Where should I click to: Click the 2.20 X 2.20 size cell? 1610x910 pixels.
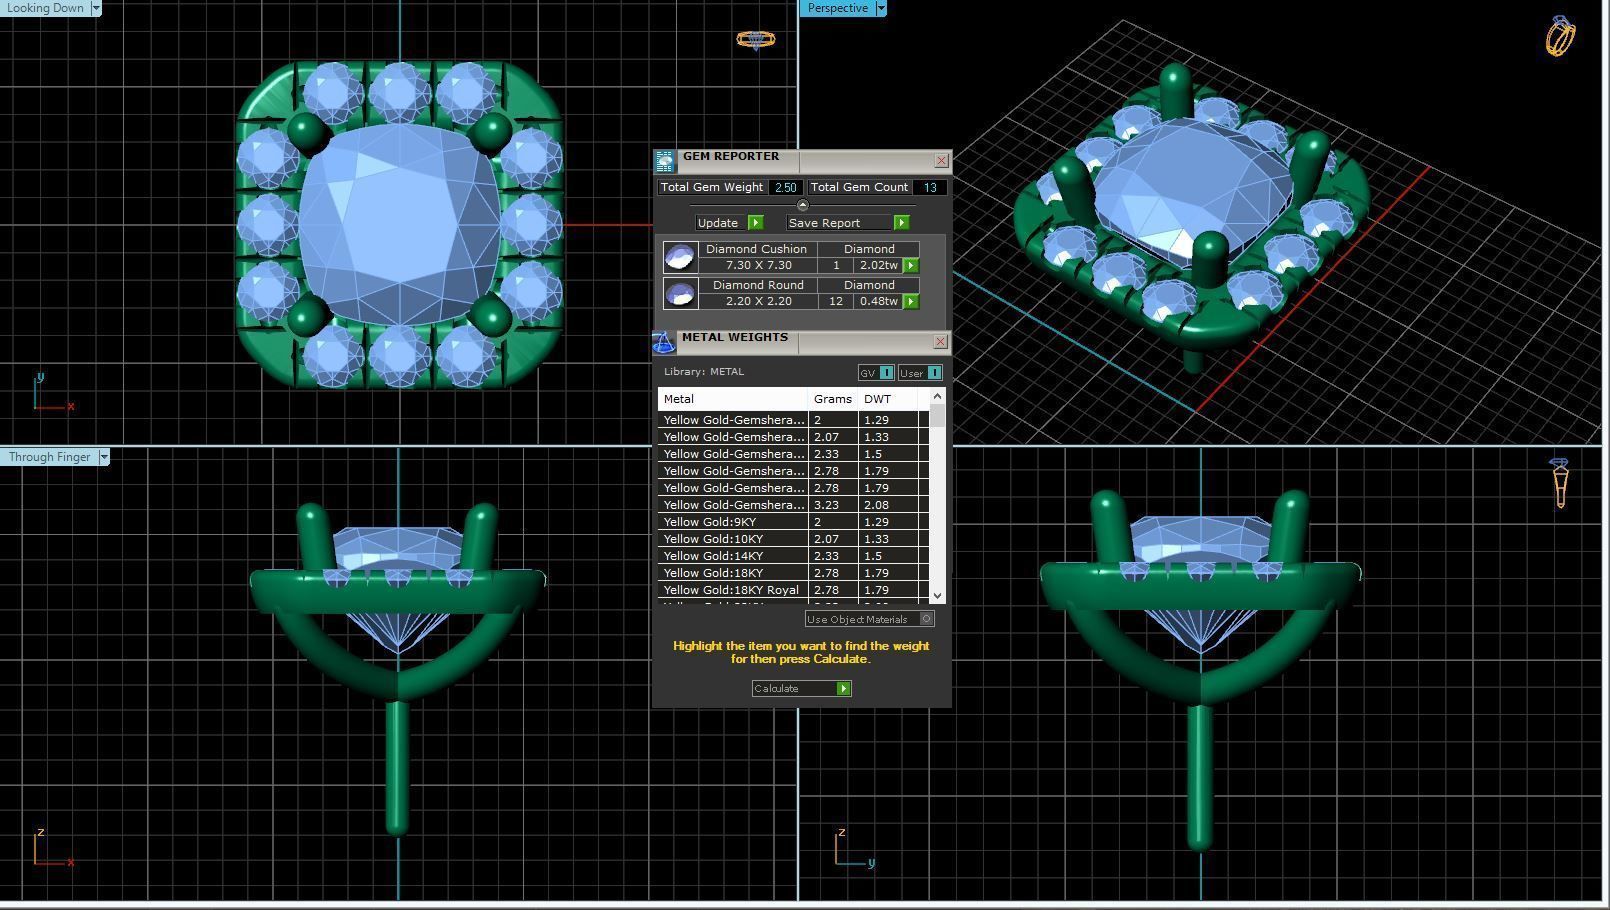tap(758, 302)
